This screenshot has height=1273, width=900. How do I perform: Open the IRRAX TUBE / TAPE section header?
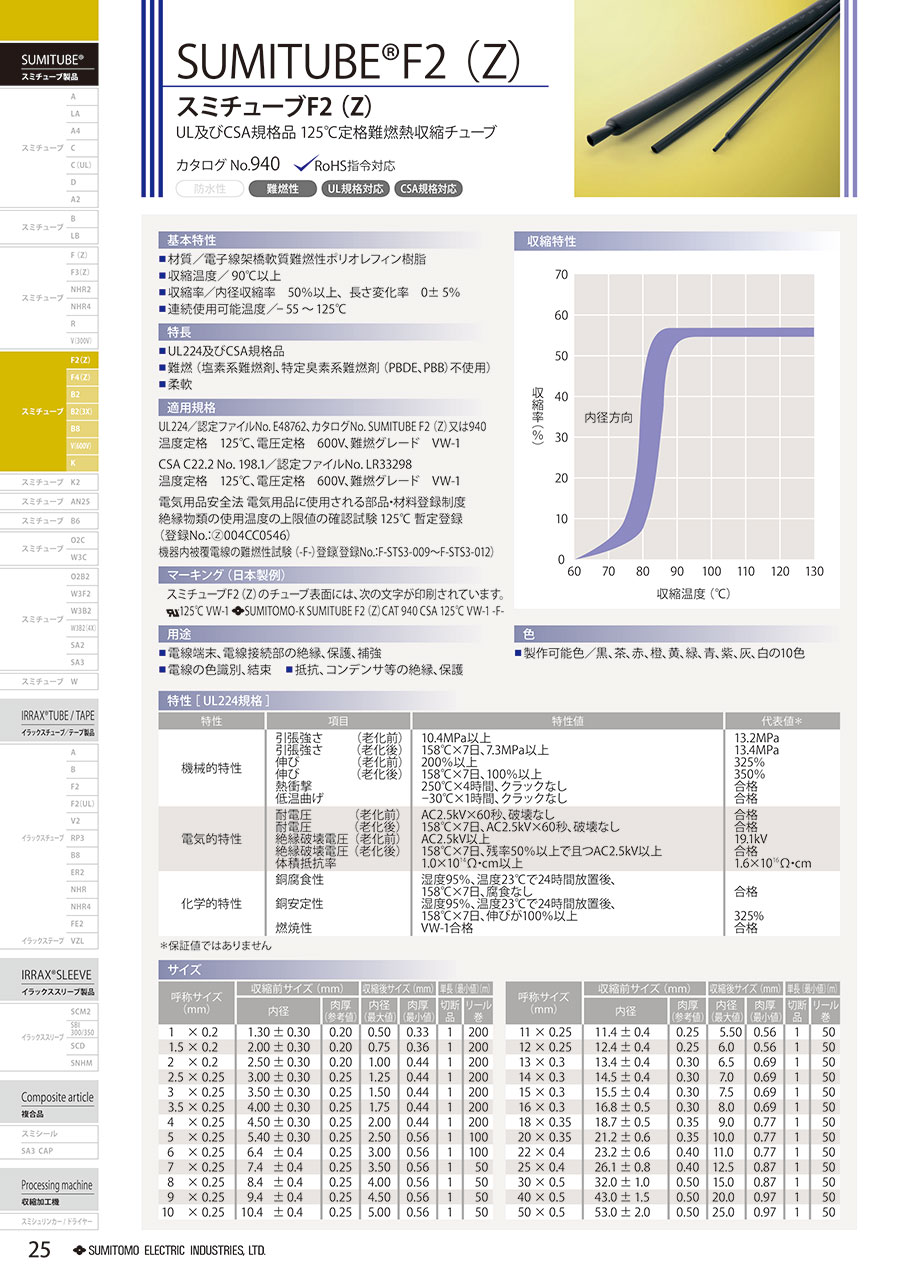(x=58, y=721)
